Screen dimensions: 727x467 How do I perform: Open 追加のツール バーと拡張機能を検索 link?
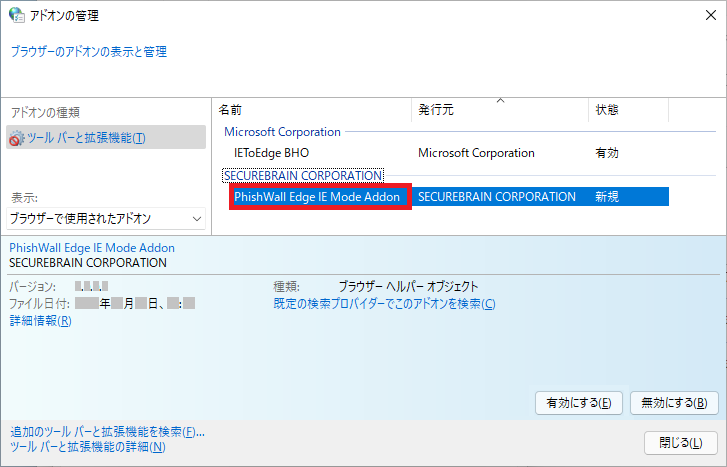(x=107, y=432)
